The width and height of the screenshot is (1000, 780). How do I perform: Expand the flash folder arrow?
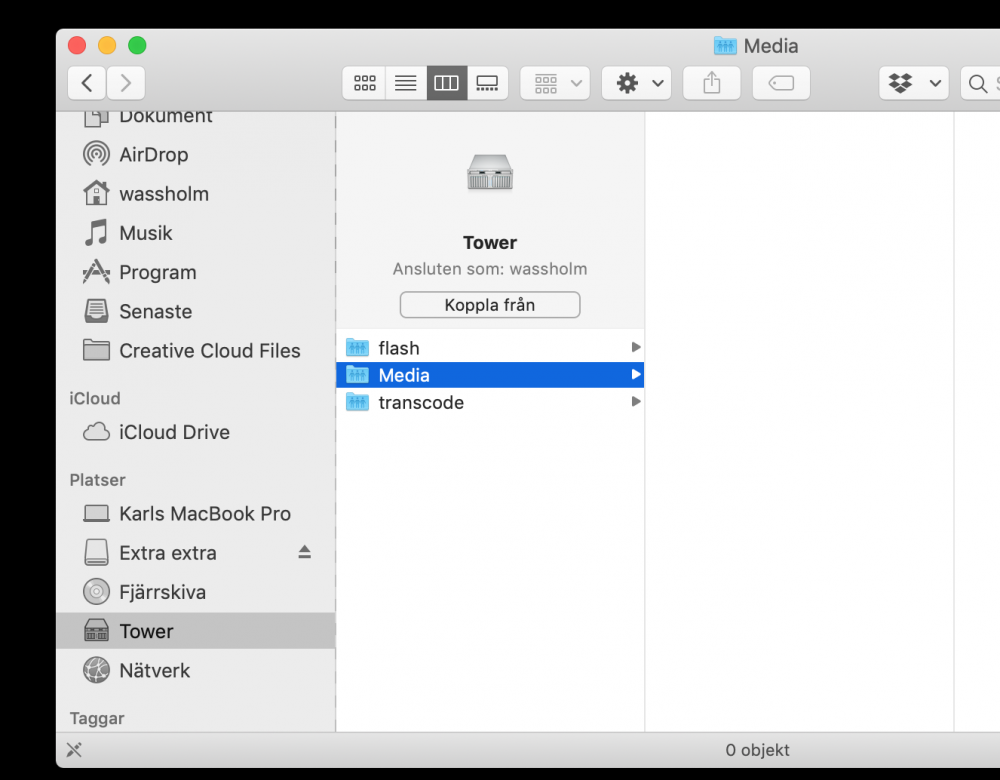point(635,347)
